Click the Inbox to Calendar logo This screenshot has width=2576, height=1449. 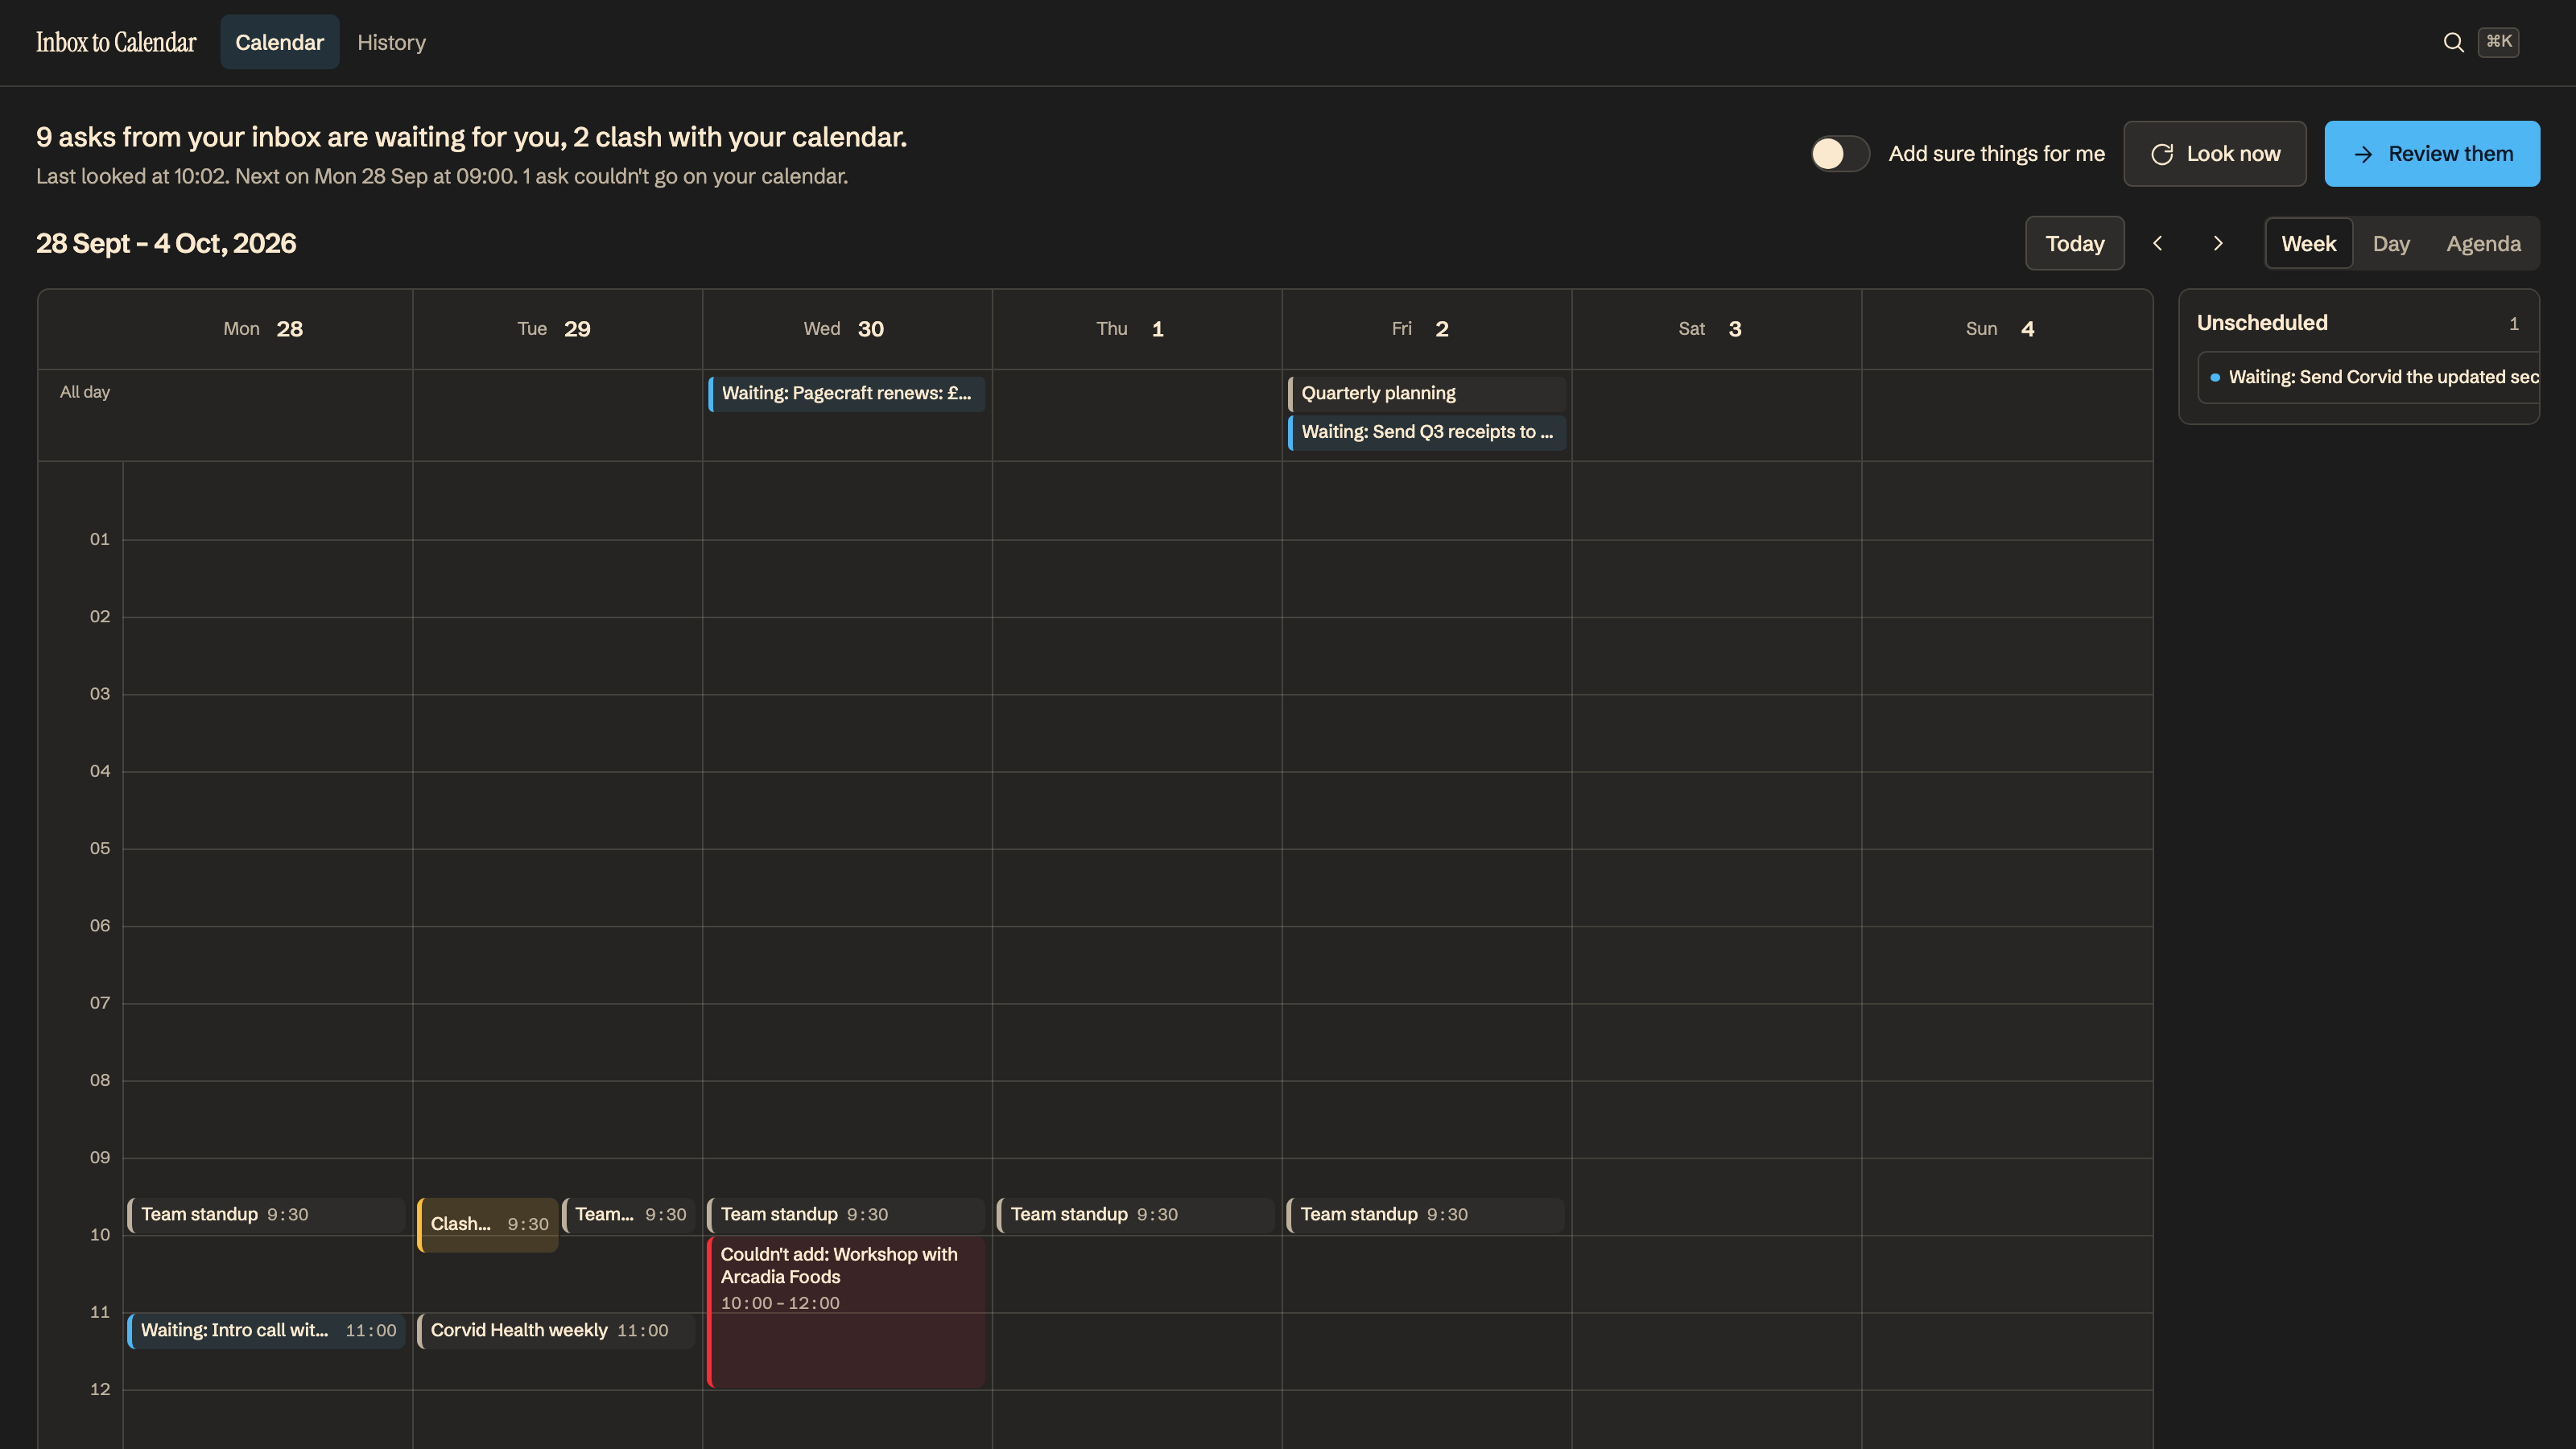pos(116,42)
